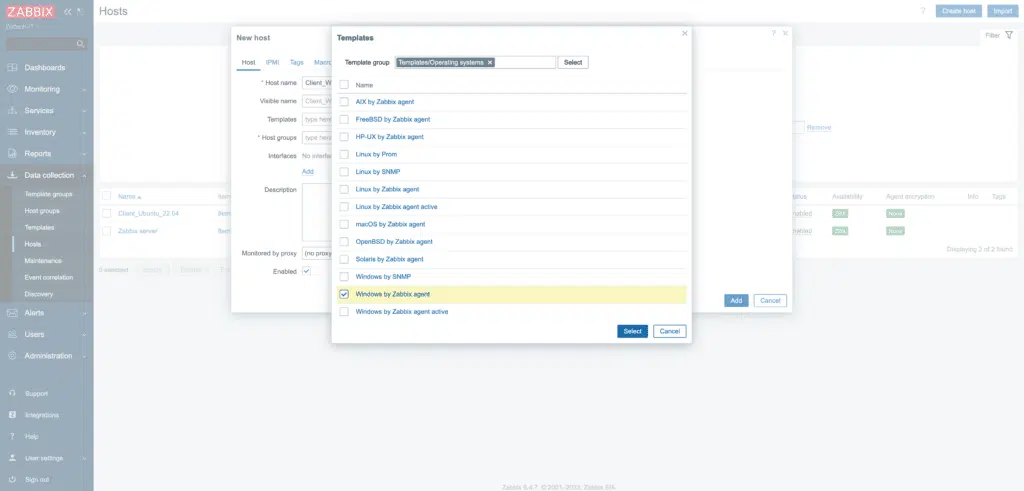
Task: Open Discovery submenu item
Action: [39, 294]
